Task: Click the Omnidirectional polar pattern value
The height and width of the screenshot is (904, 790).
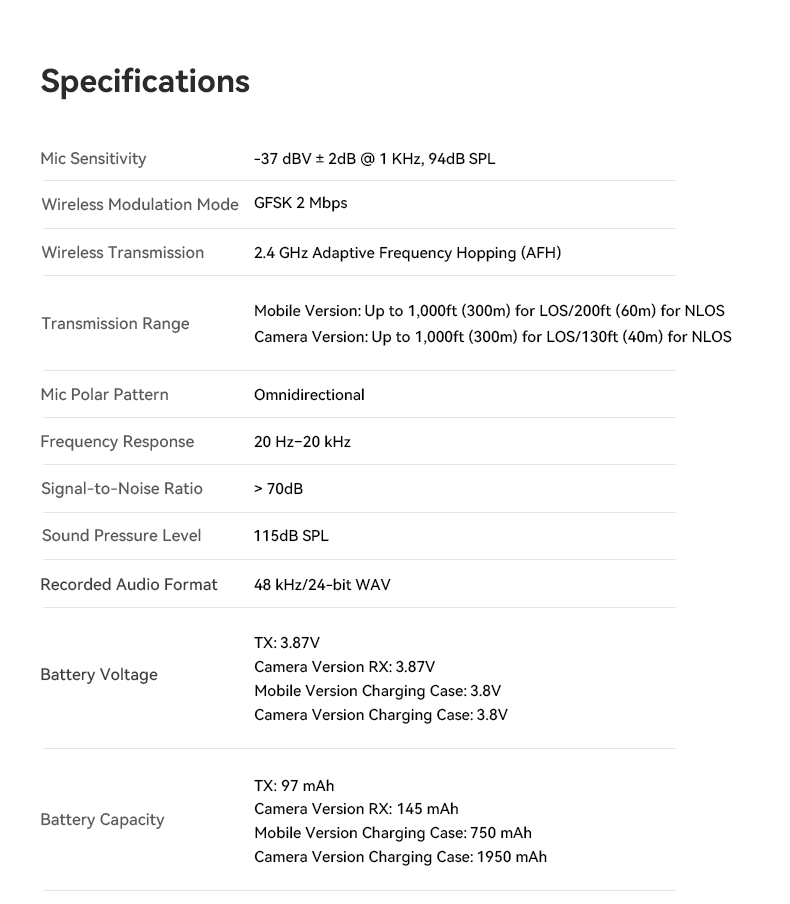Action: (309, 395)
